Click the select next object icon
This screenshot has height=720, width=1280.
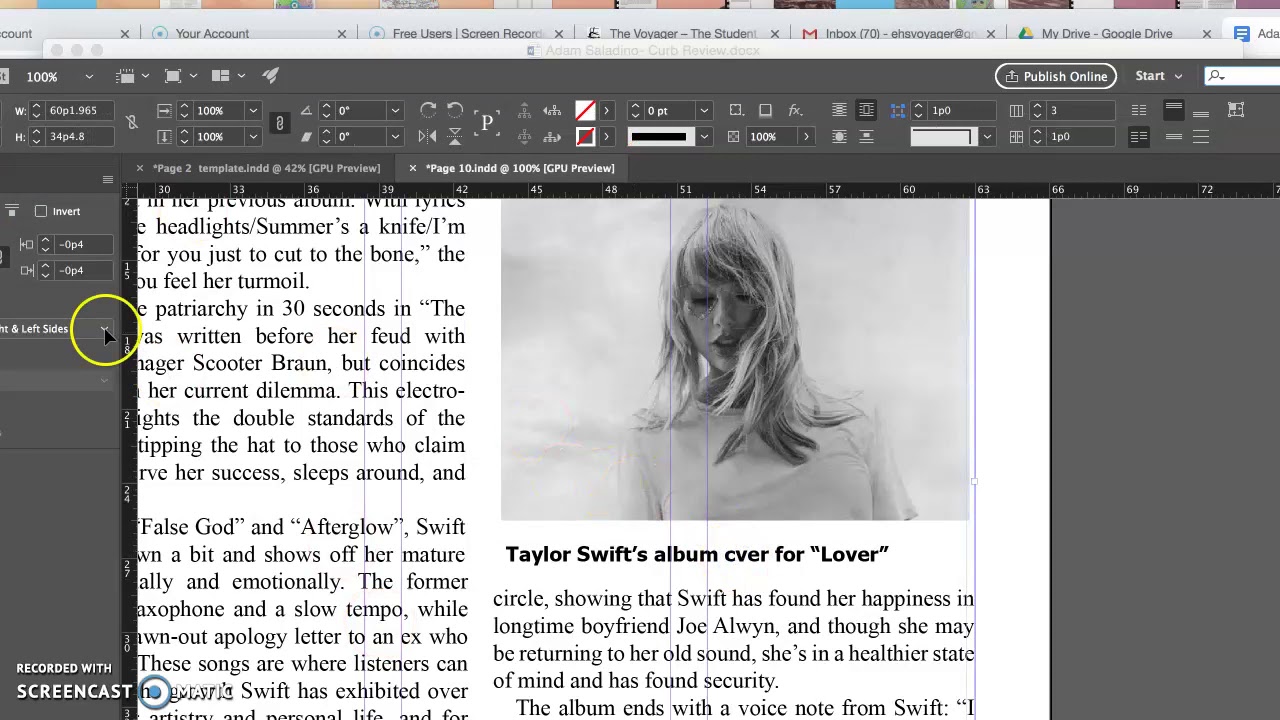(551, 136)
